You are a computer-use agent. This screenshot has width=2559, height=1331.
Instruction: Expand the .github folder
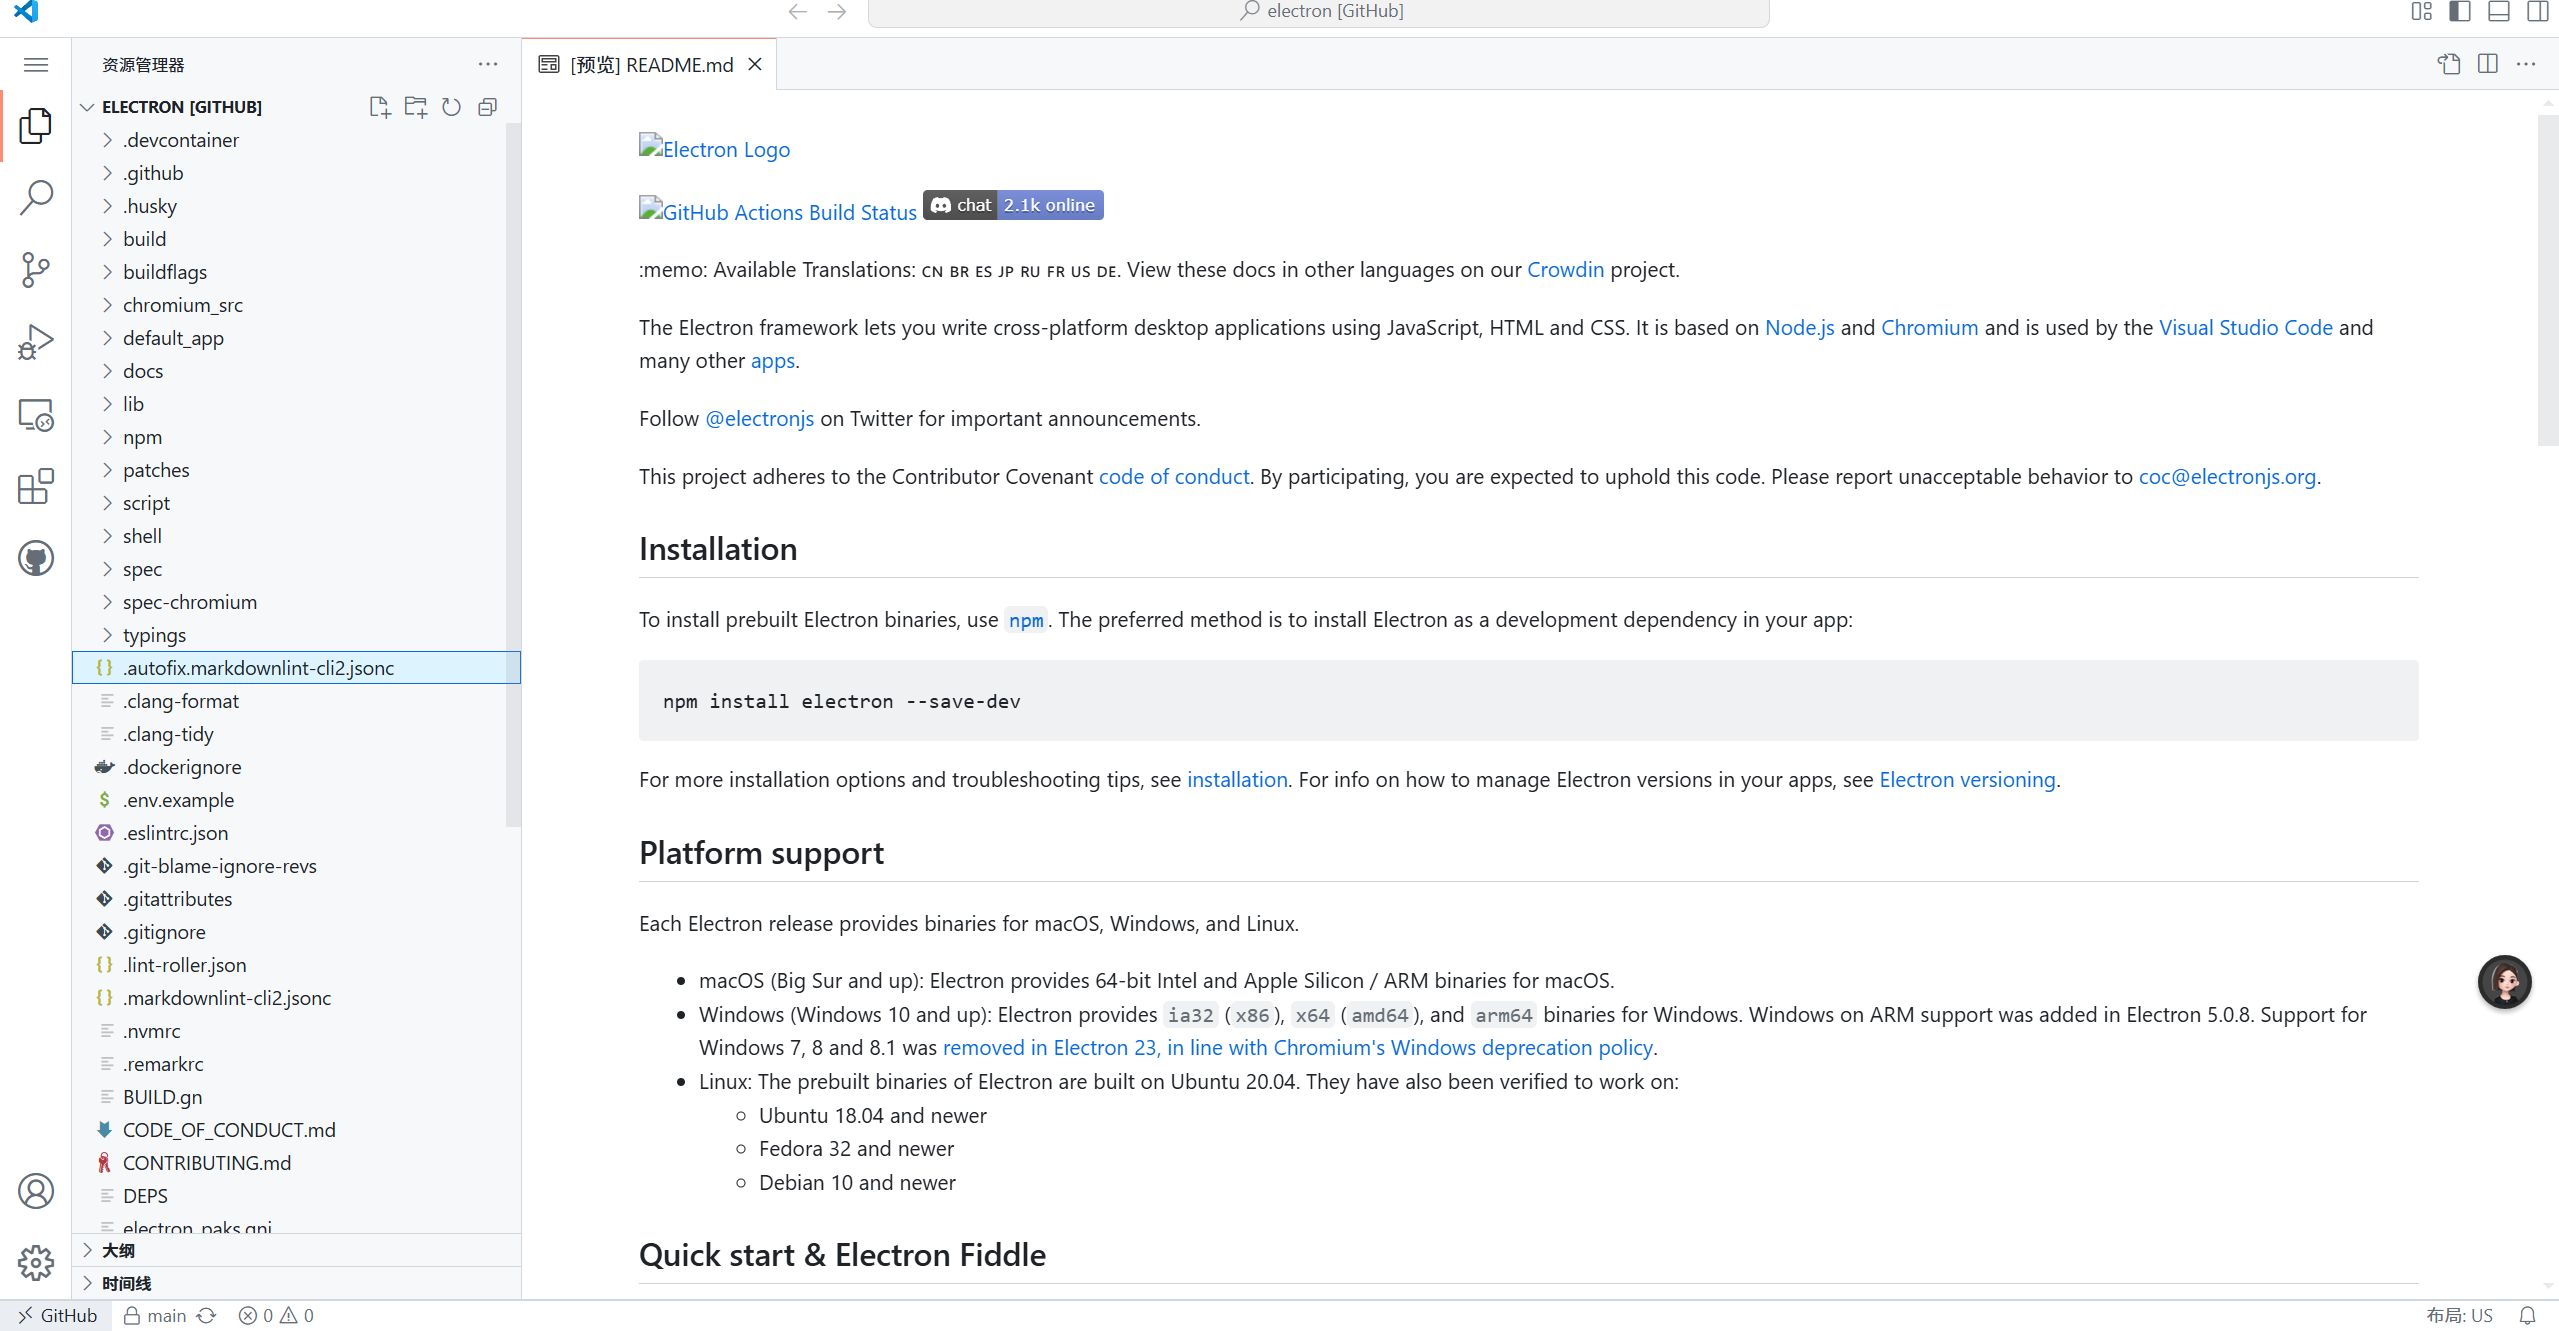[296, 173]
